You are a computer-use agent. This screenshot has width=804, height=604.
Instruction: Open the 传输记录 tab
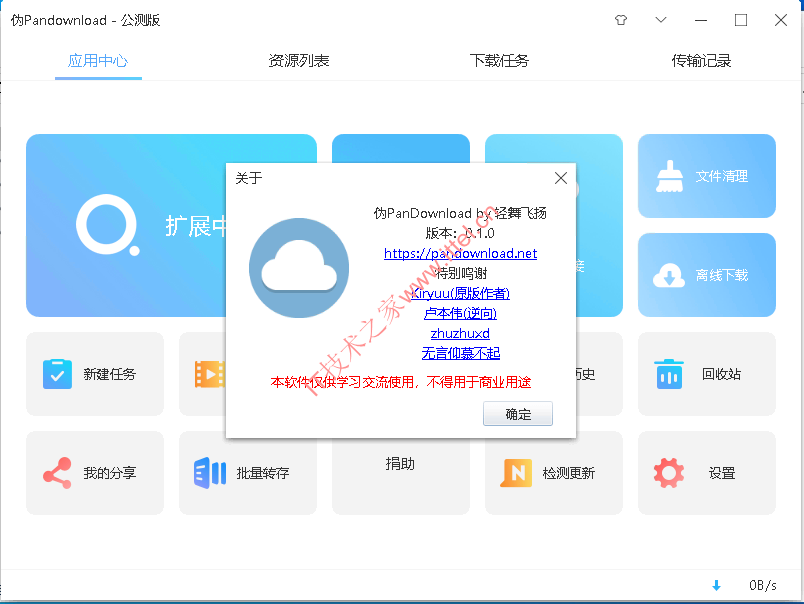[701, 61]
